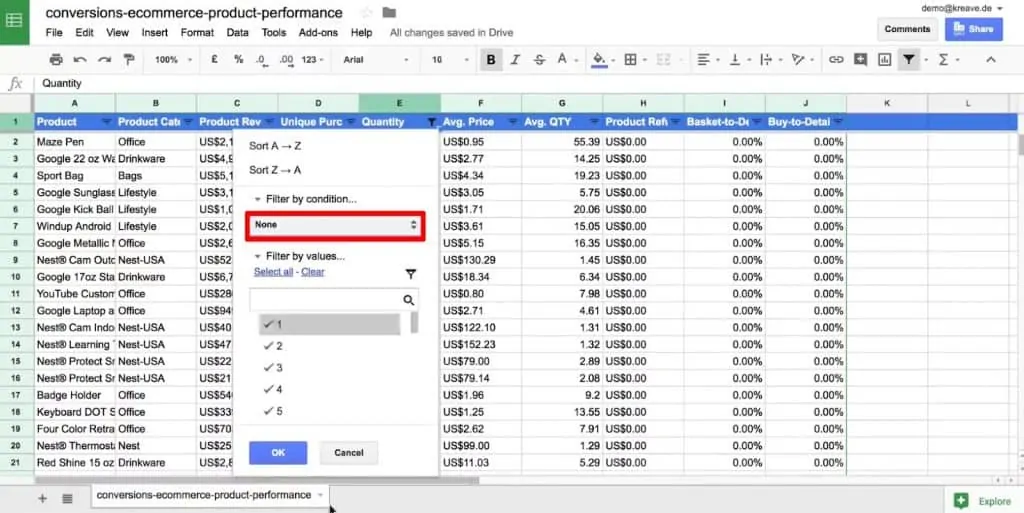This screenshot has width=1024, height=513.
Task: Open the account menu demo@kreave.de
Action: point(962,8)
